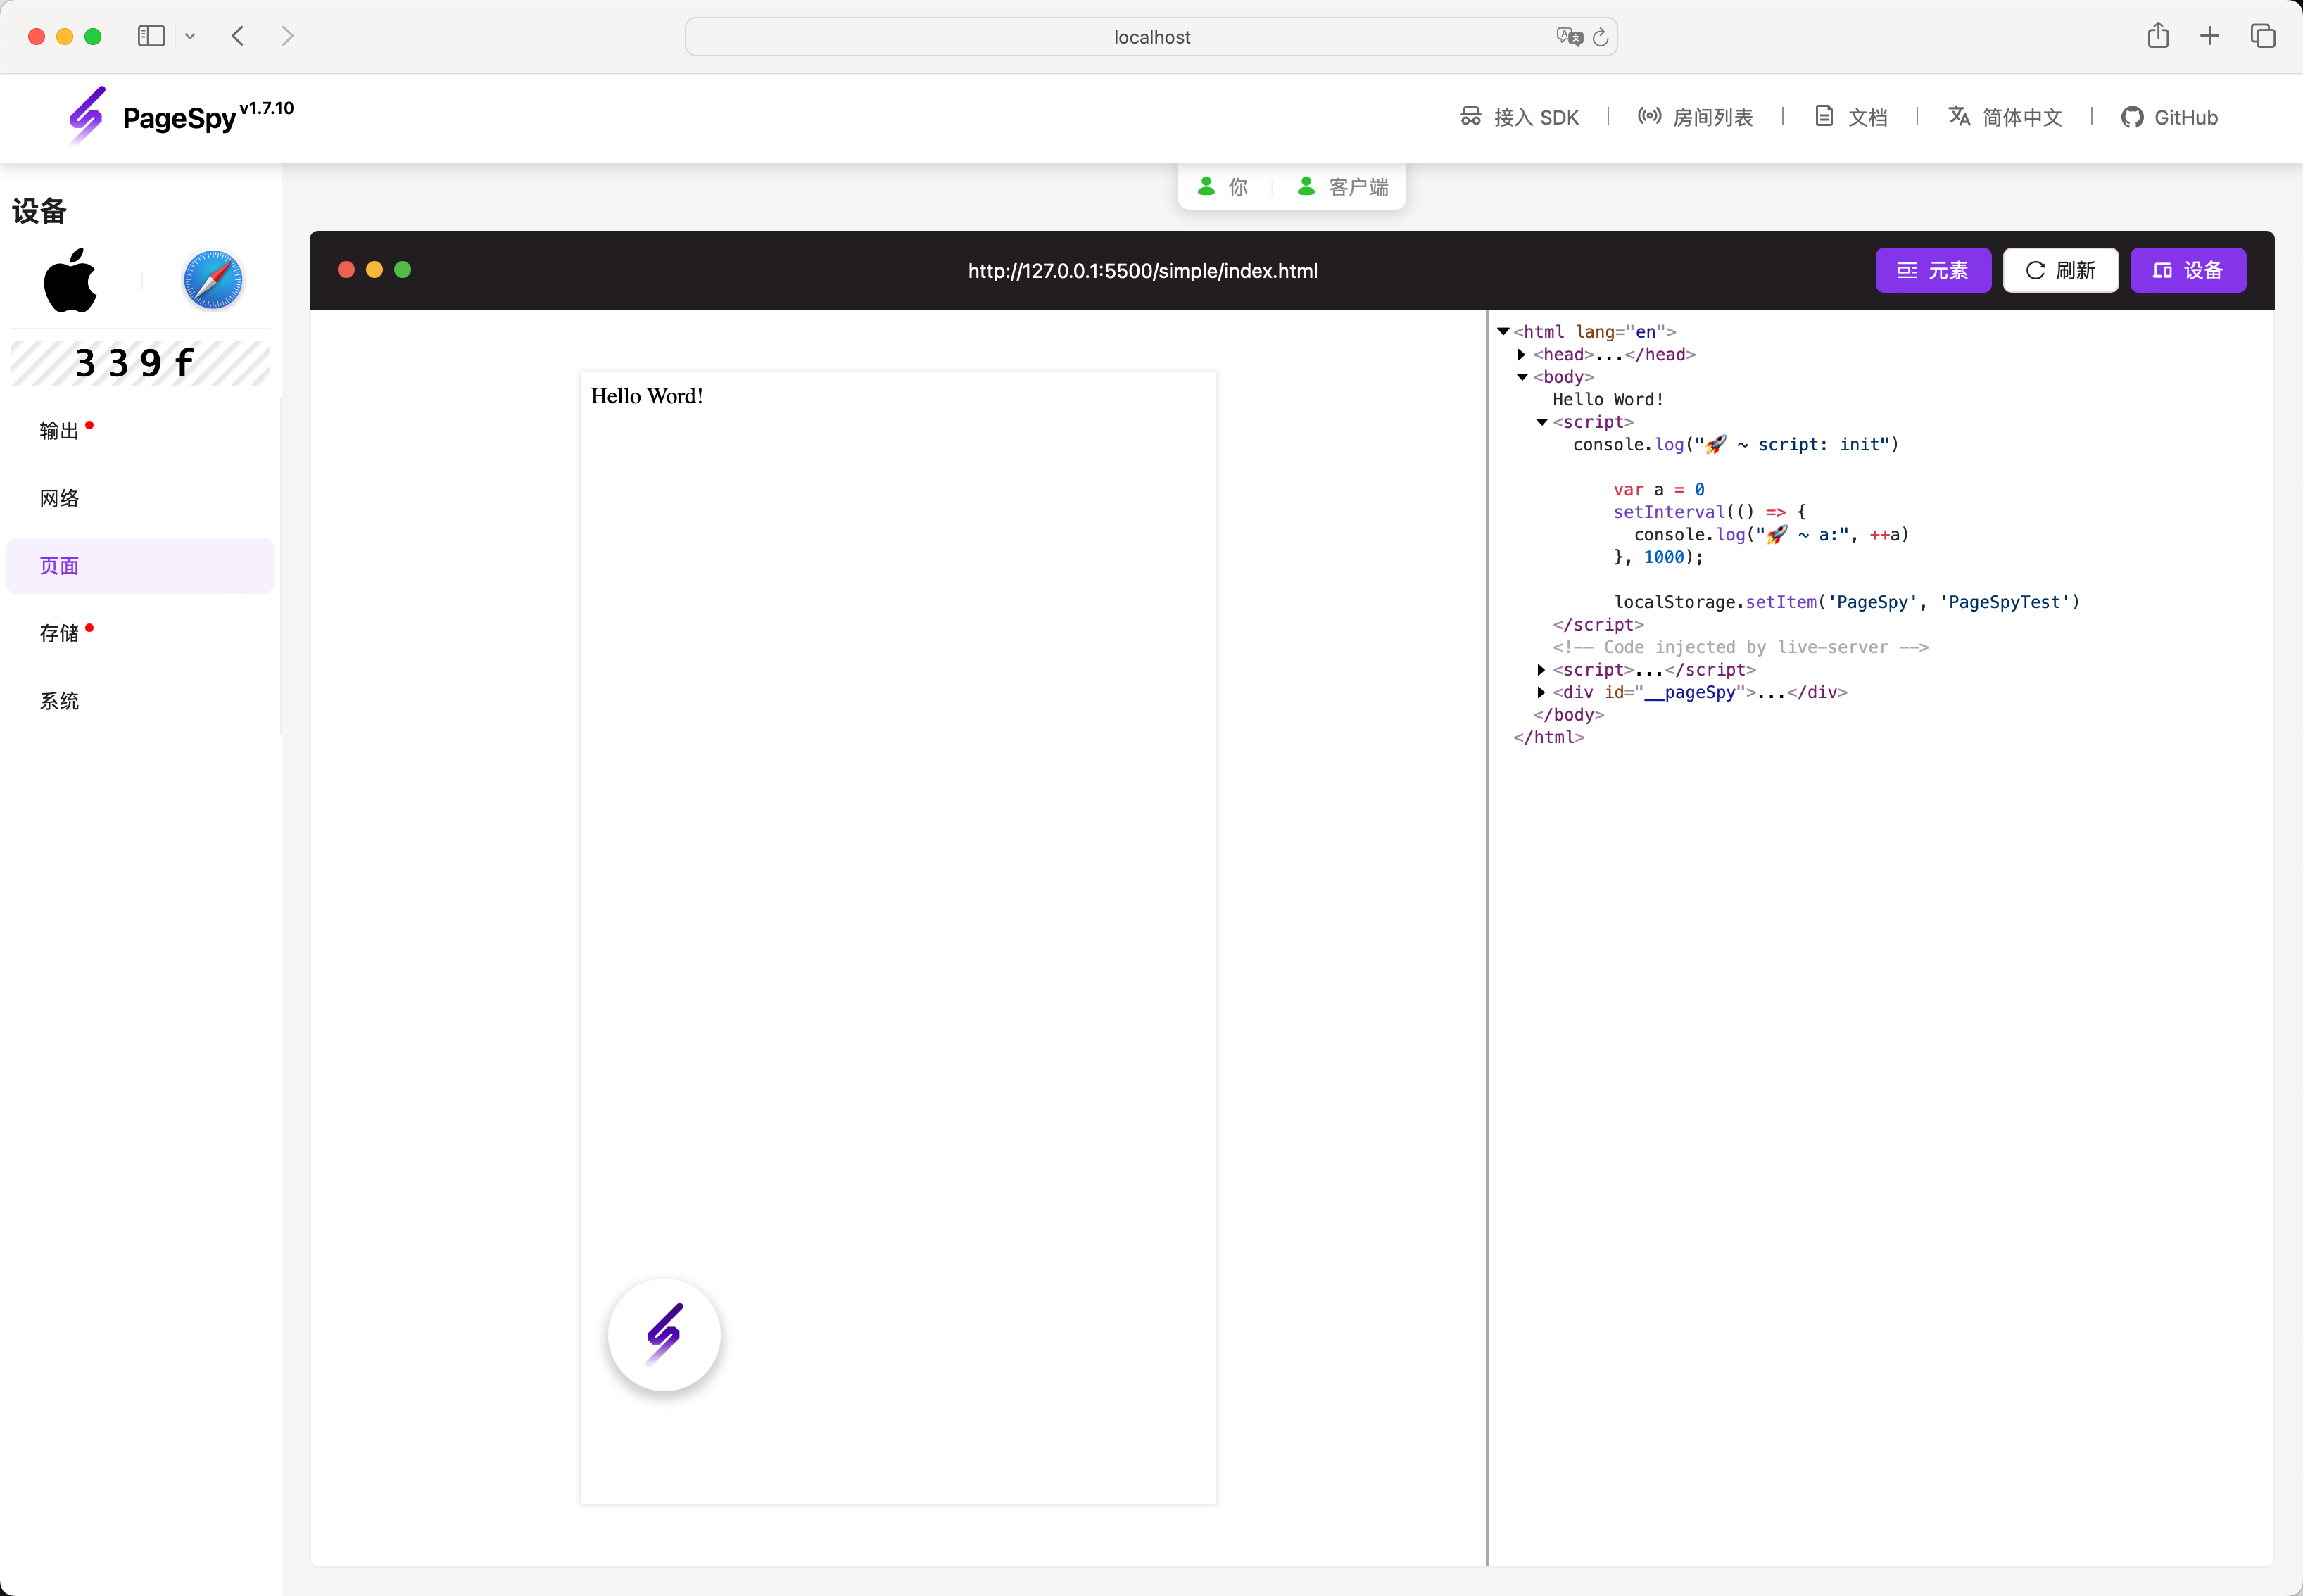
Task: Click the PageSpy logo icon in header
Action: (87, 116)
